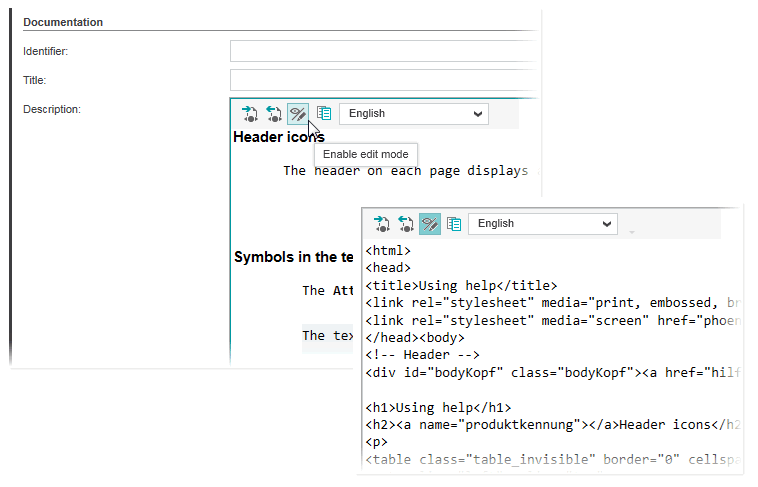Click the "Header icons" heading in the description
This screenshot has height=487, width=758.
coord(278,137)
